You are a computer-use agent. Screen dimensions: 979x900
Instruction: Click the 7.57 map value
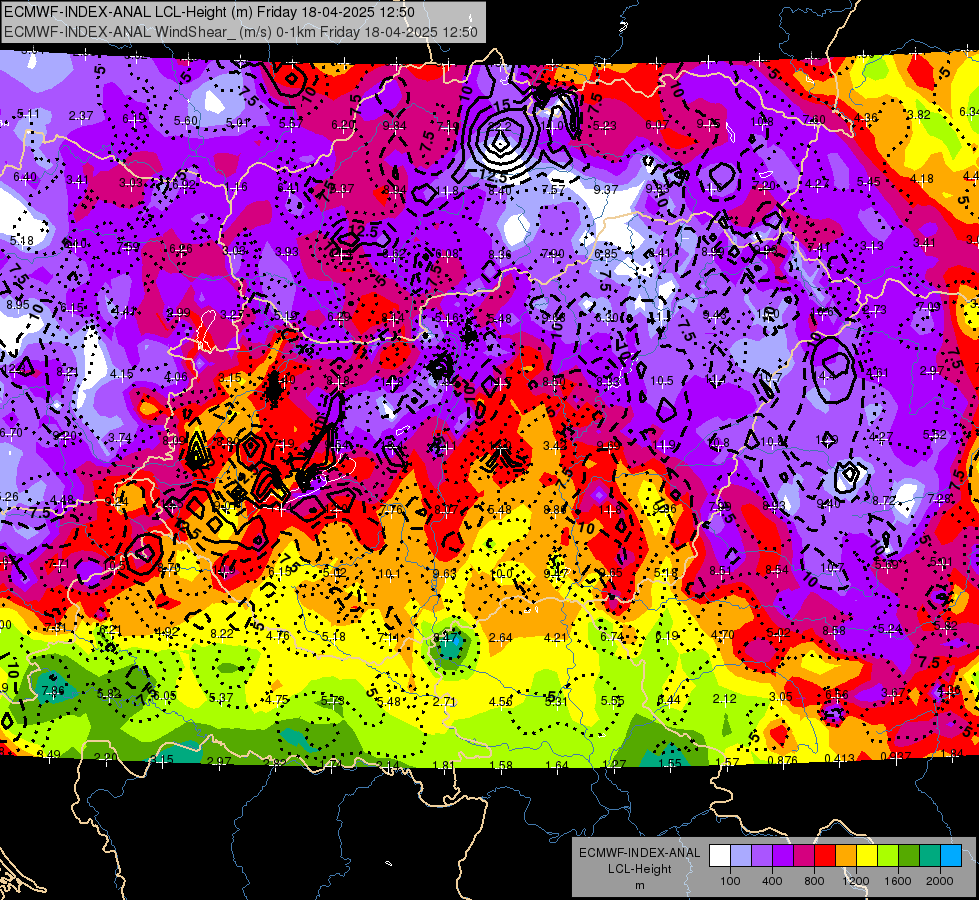coord(553,189)
